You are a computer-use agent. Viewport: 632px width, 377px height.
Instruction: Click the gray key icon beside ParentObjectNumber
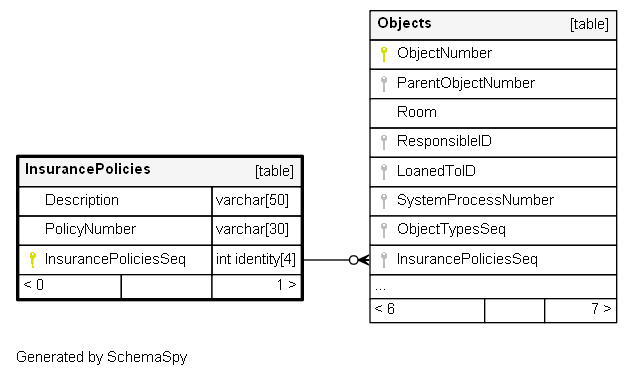coord(384,84)
